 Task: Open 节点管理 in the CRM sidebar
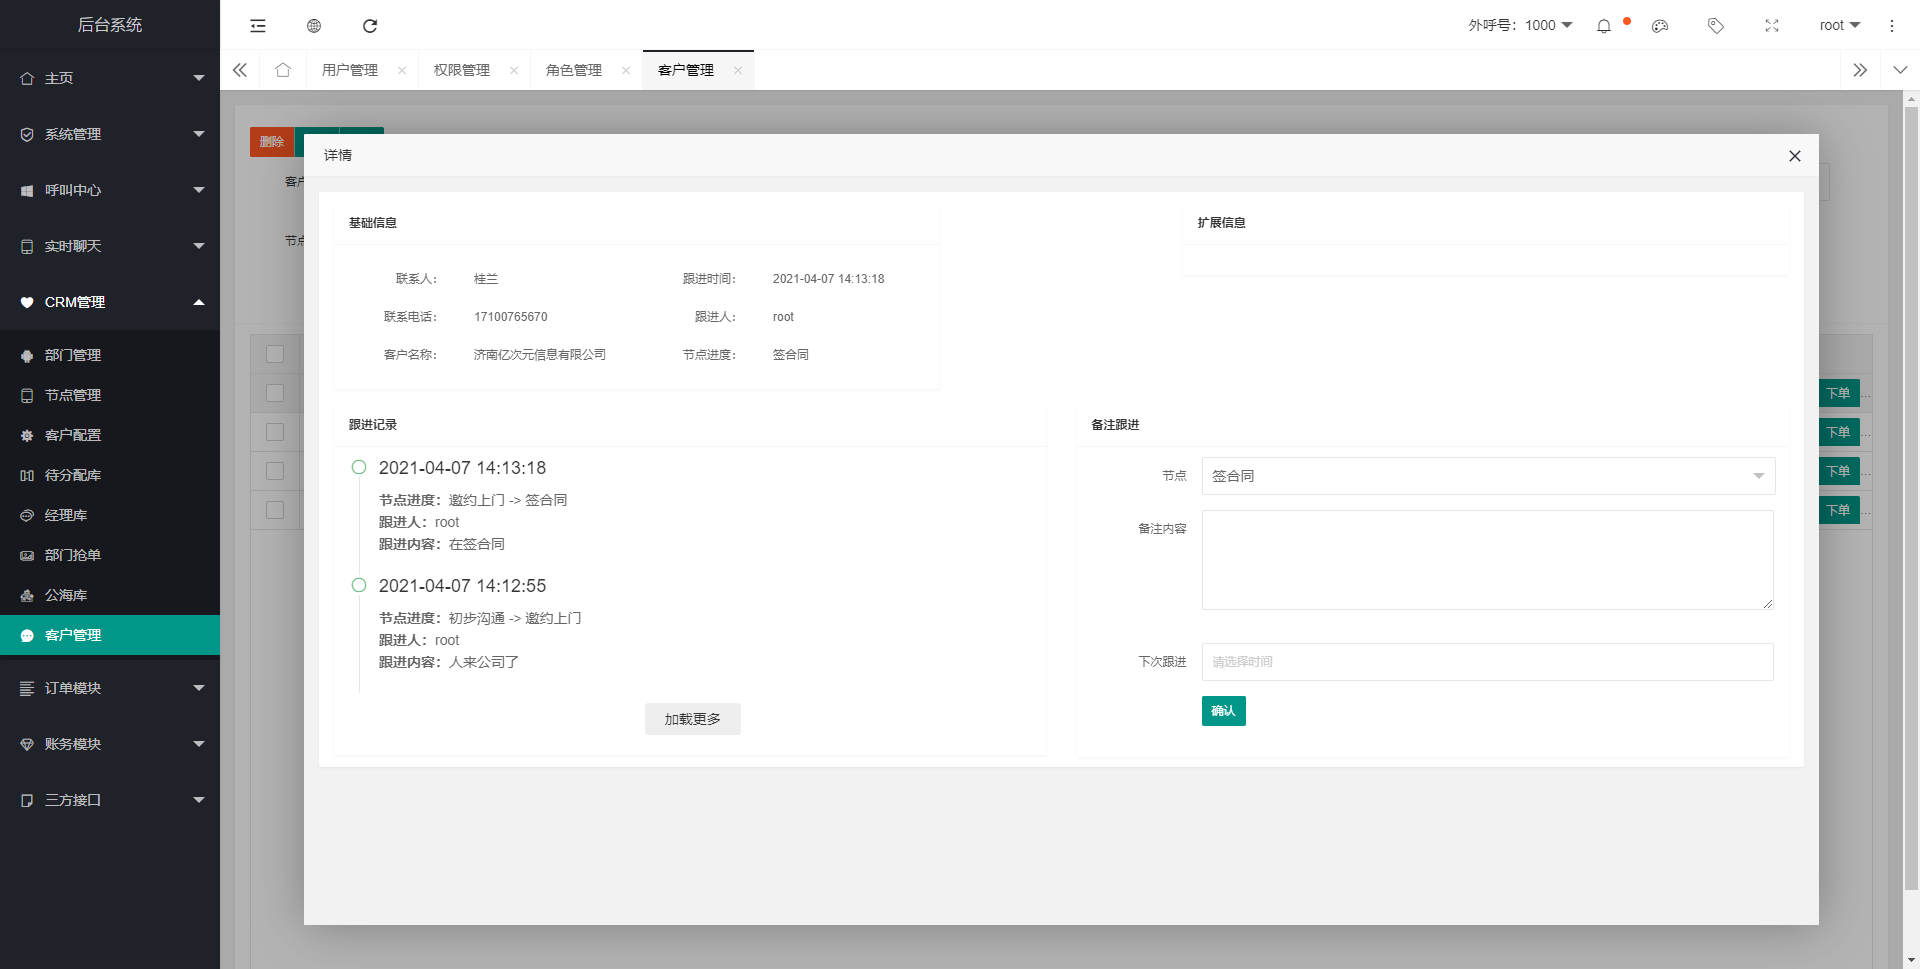73,395
